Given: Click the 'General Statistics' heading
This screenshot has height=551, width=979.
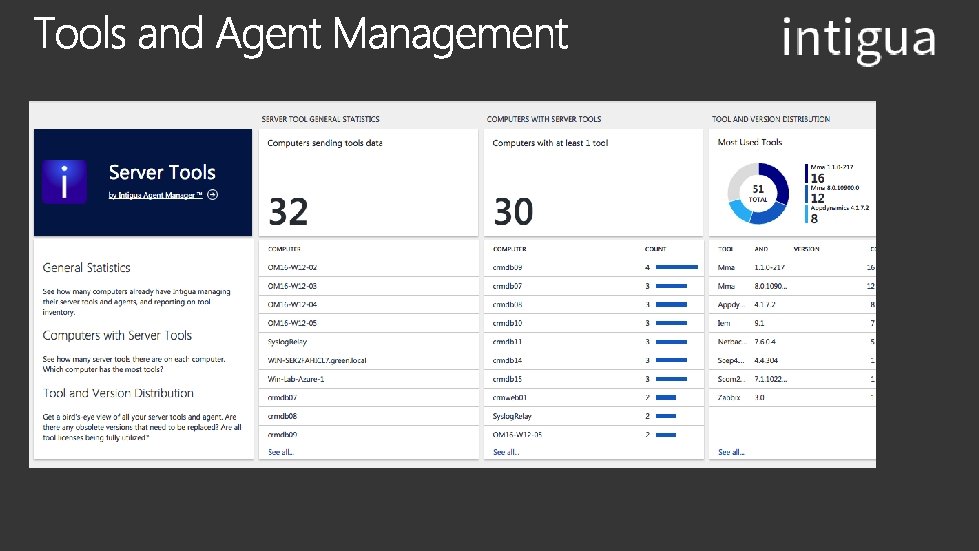Looking at the screenshot, I should click(x=86, y=268).
